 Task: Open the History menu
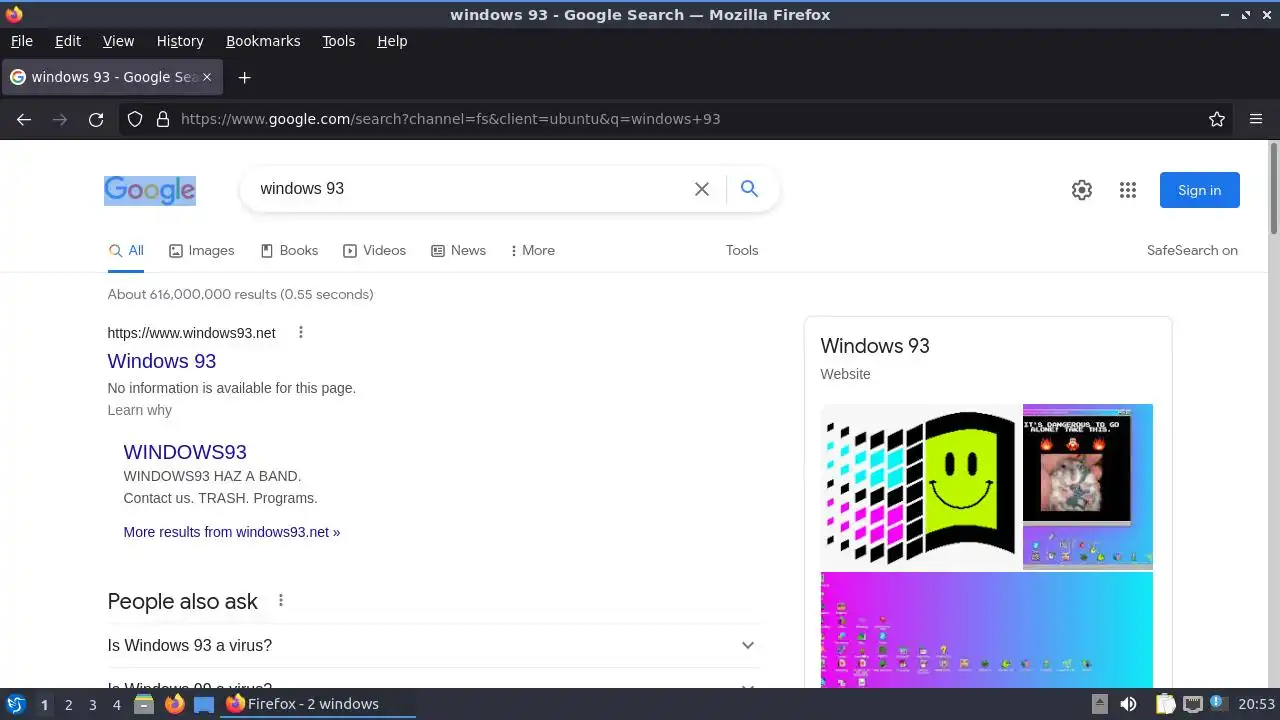click(x=180, y=41)
